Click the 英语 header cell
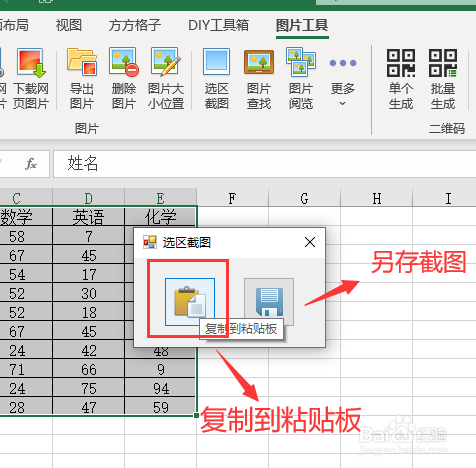Screen dimensions: 476x468 [x=88, y=217]
